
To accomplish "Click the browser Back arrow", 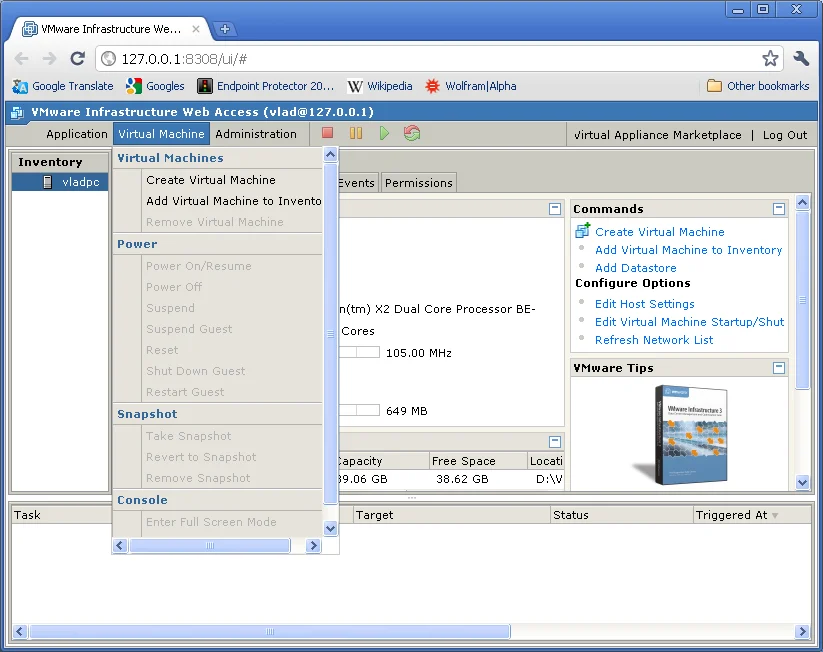I will coord(22,58).
